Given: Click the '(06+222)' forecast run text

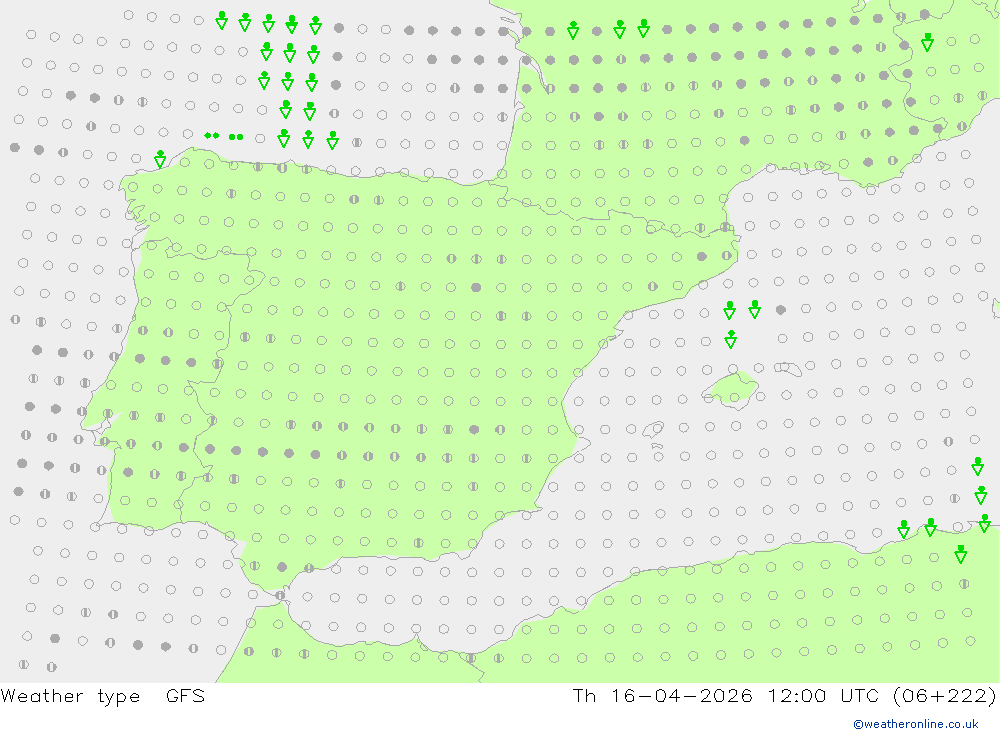Looking at the screenshot, I should pyautogui.click(x=945, y=695).
